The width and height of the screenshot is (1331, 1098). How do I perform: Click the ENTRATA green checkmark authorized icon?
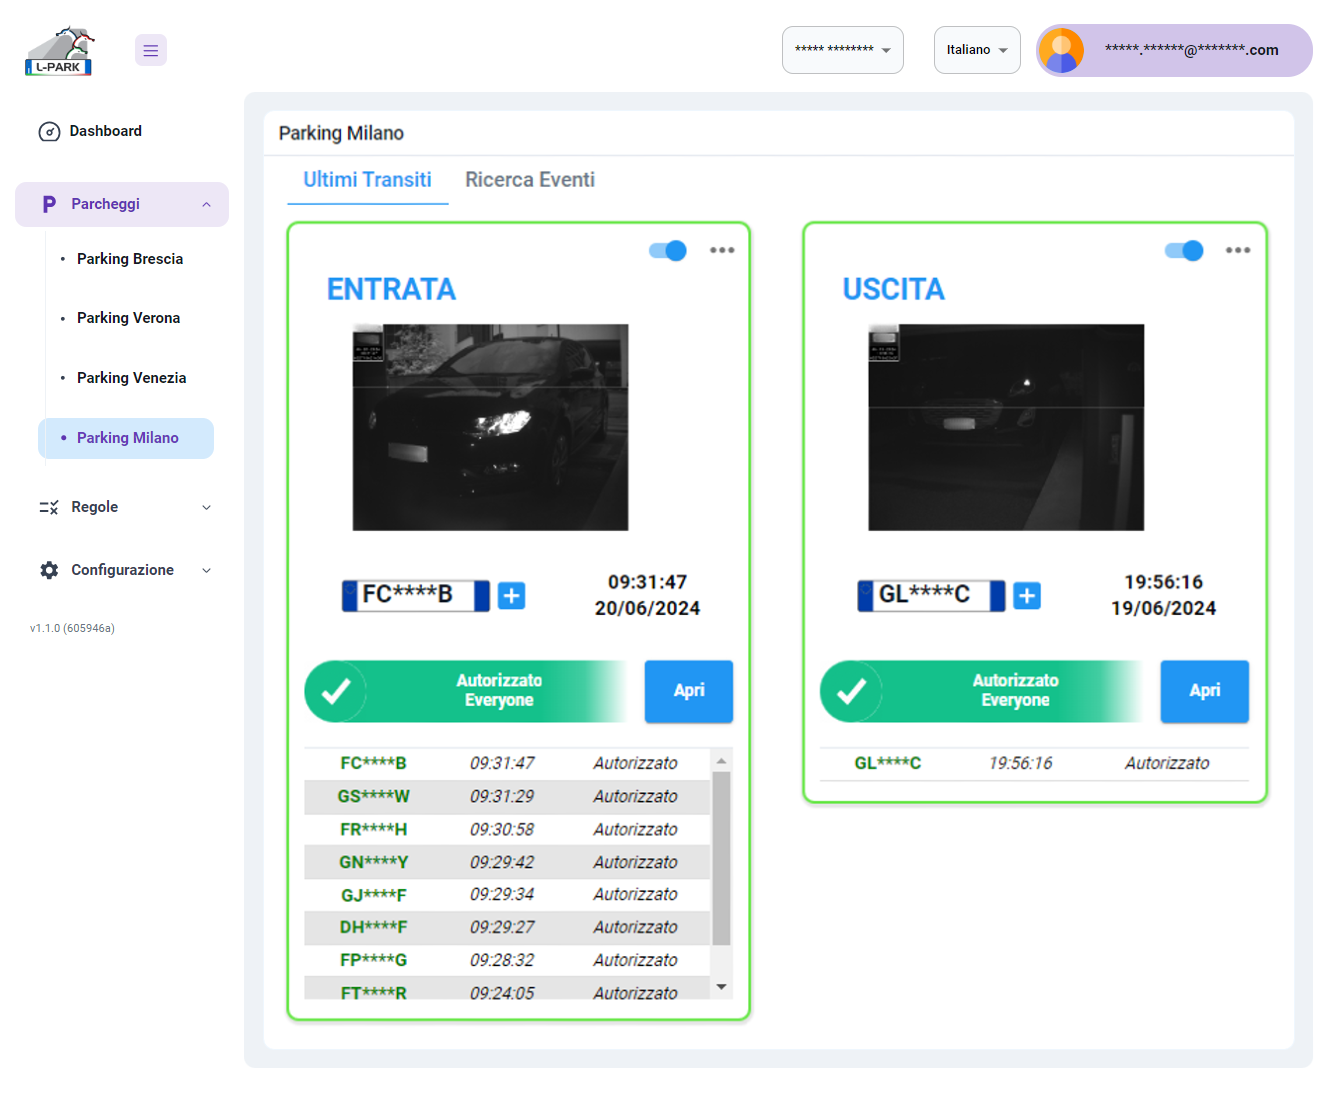[336, 691]
